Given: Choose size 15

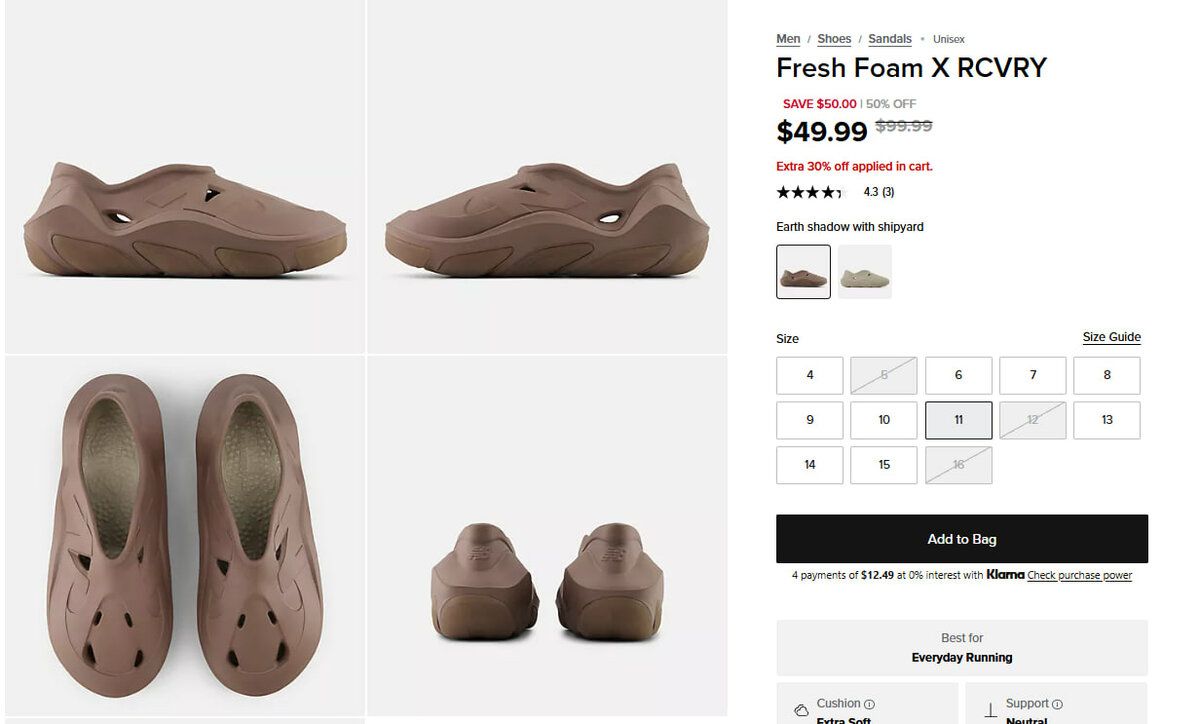Looking at the screenshot, I should [884, 465].
